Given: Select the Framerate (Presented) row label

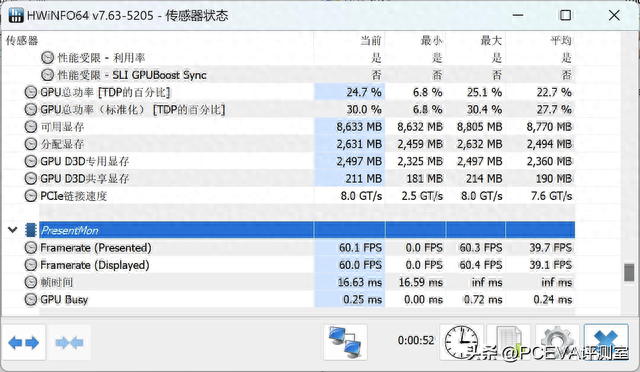Looking at the screenshot, I should pyautogui.click(x=96, y=247).
